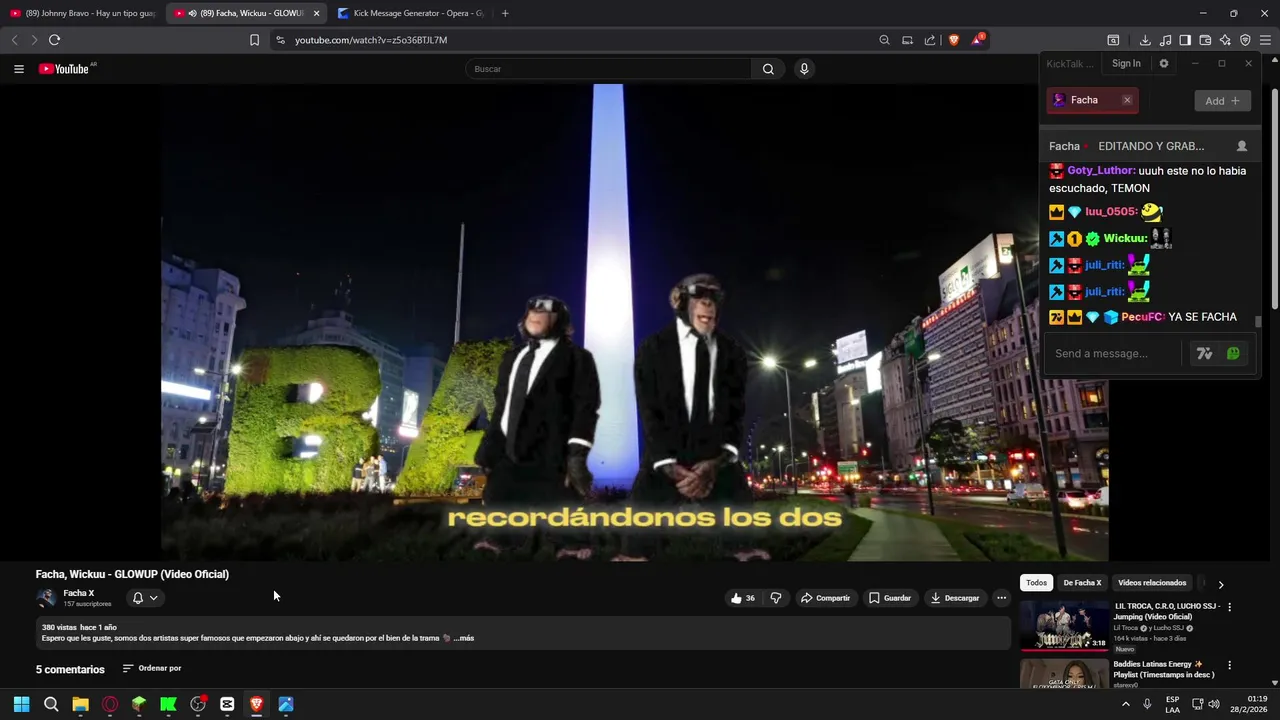Open the Windows Start menu
This screenshot has height=720, width=1280.
21,704
